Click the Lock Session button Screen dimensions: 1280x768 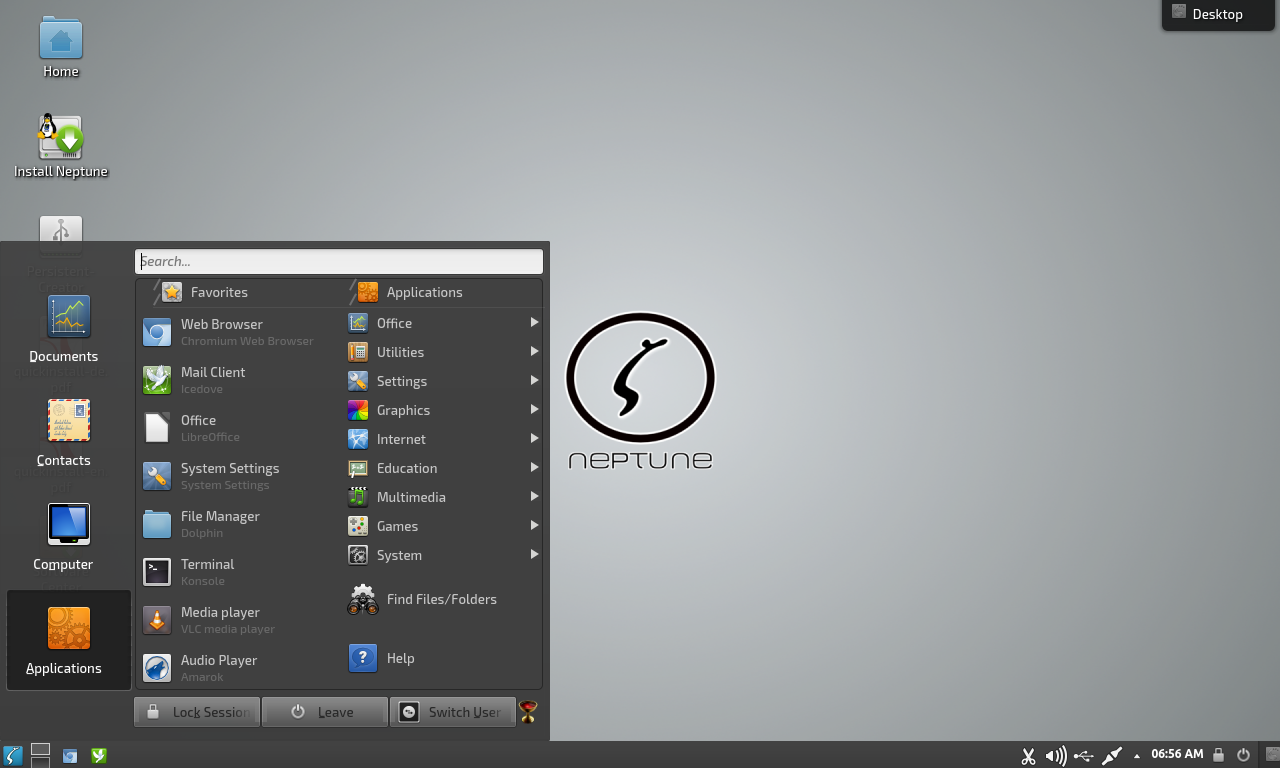(x=197, y=712)
